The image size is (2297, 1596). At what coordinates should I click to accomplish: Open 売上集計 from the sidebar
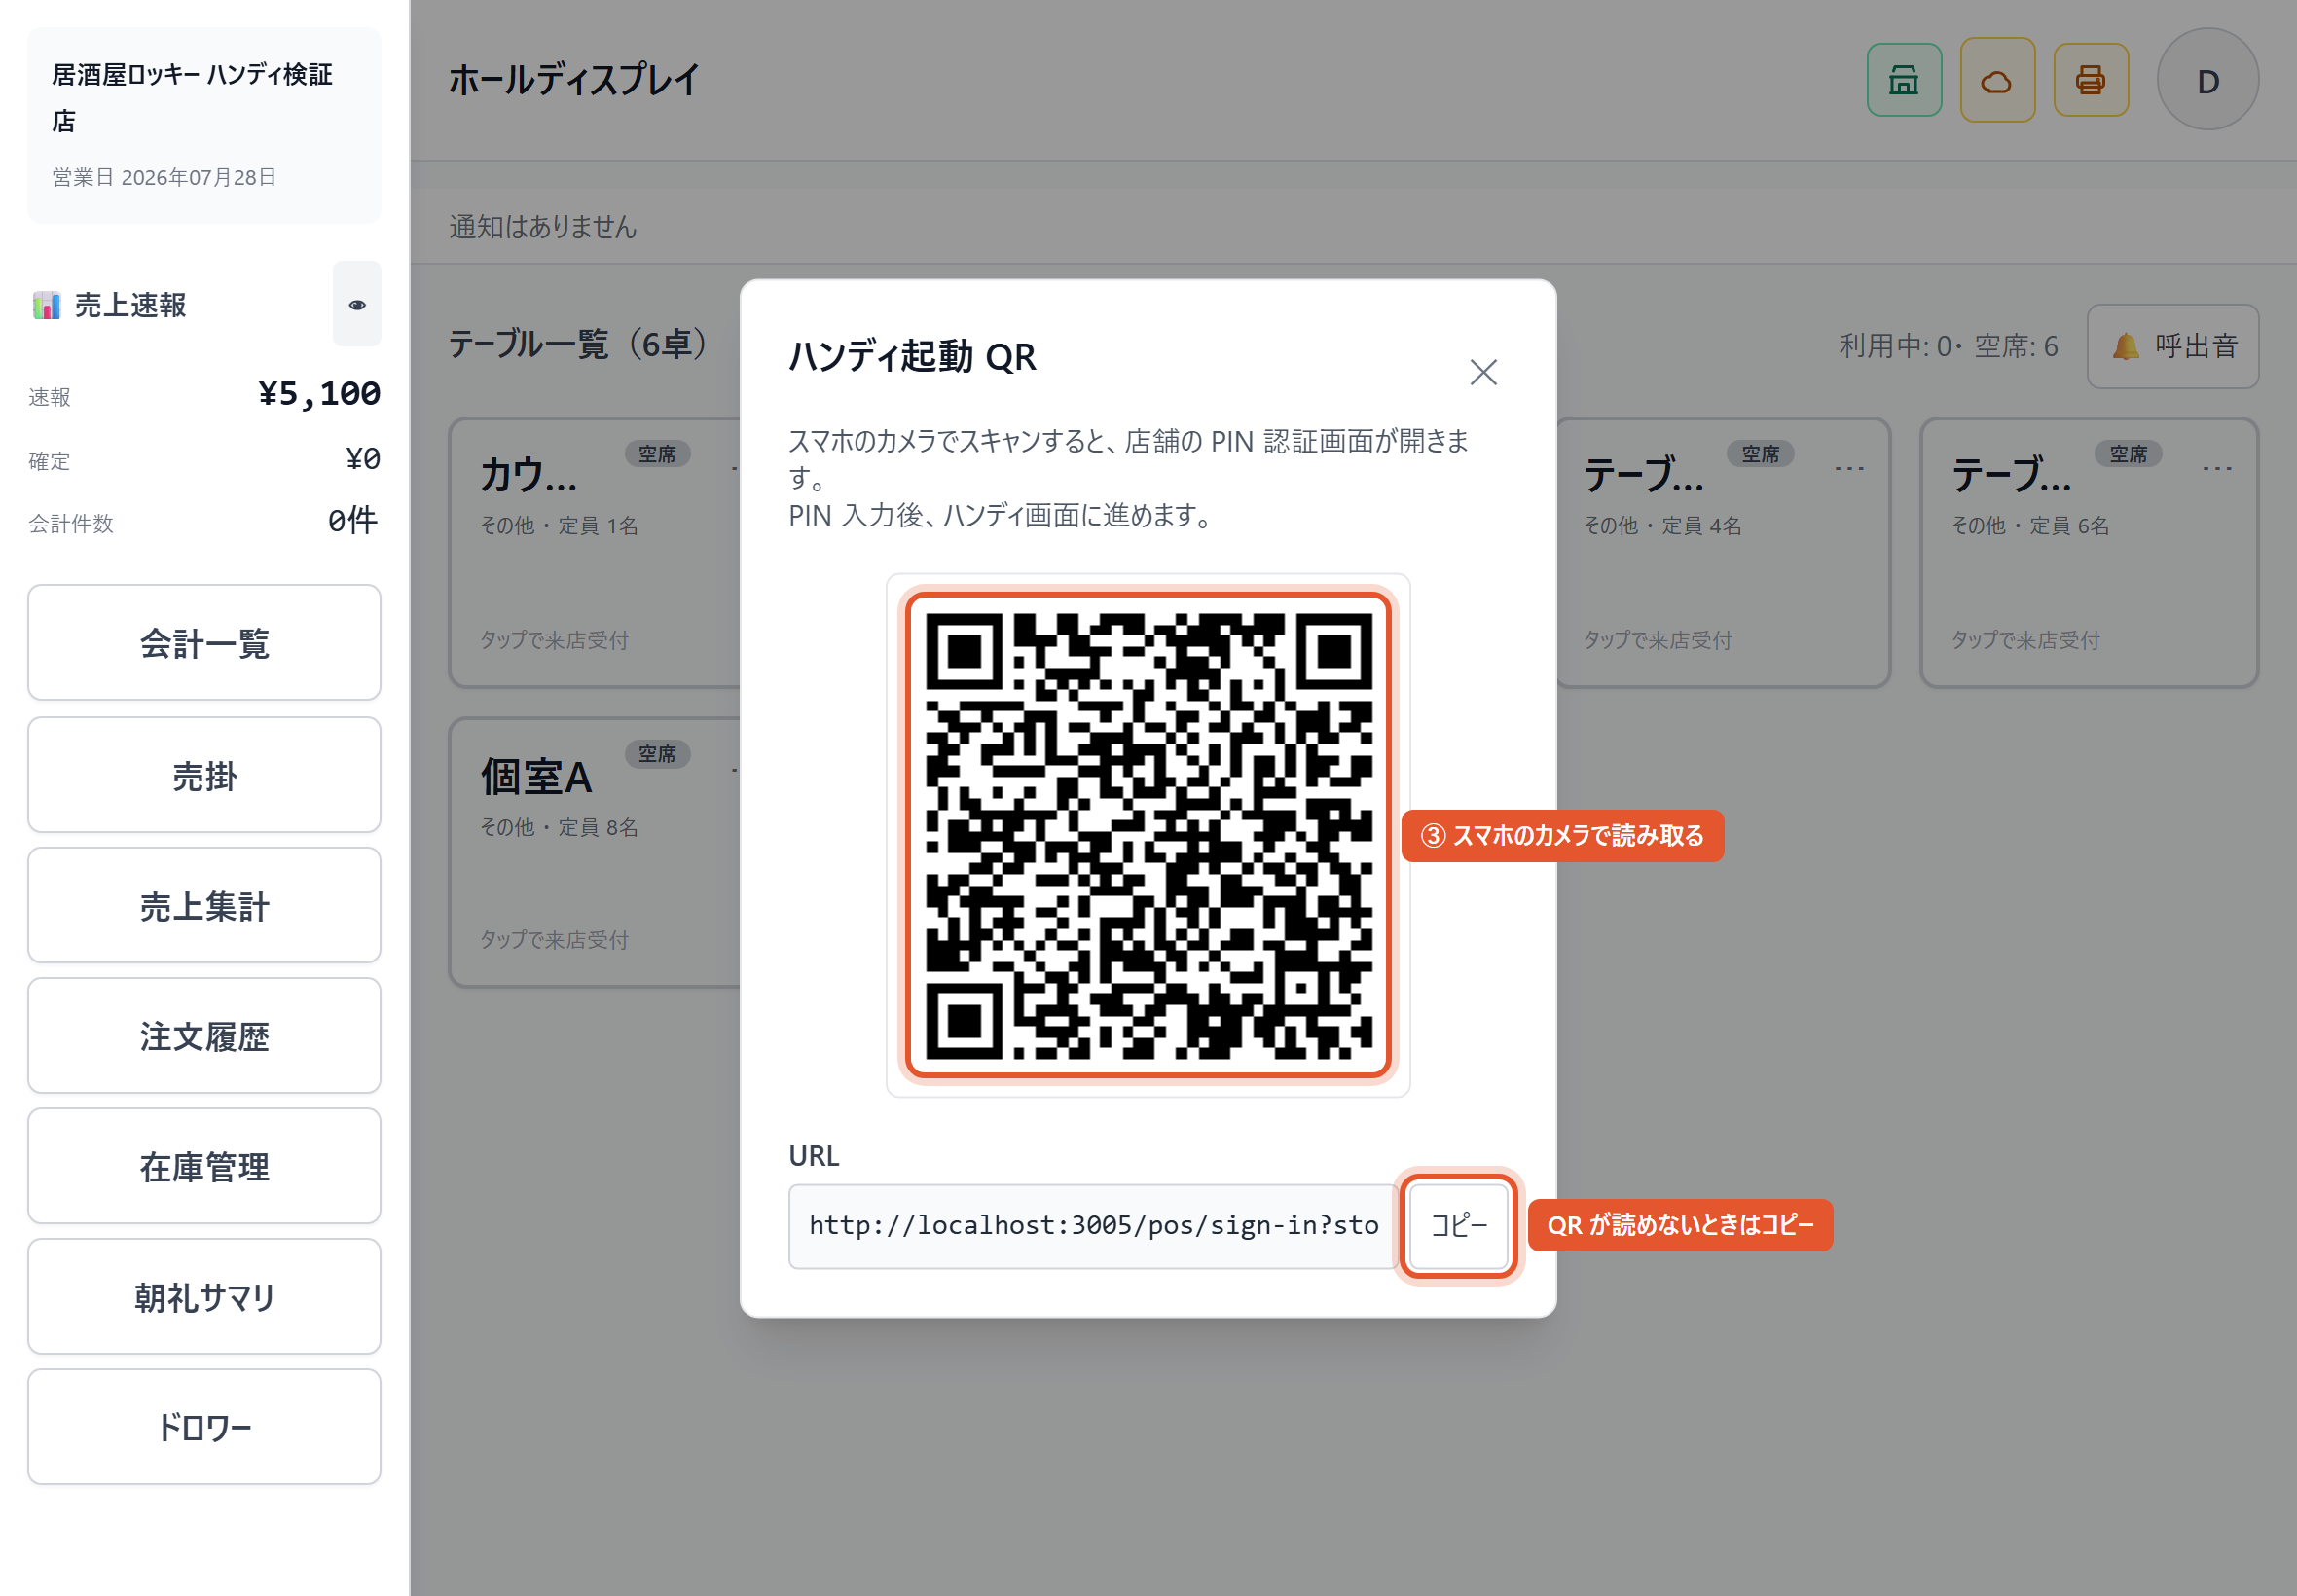tap(204, 906)
